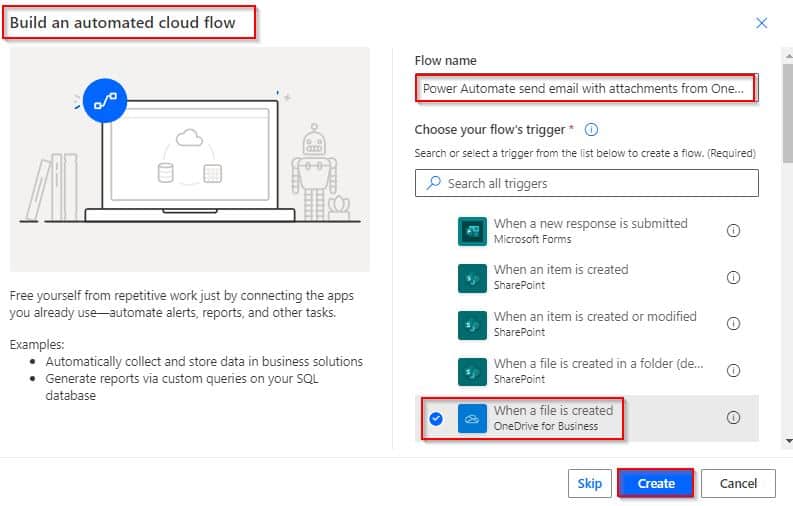Image resolution: width=793 pixels, height=506 pixels.
Task: Click the blue flow connector icon in illustration
Action: [x=105, y=101]
